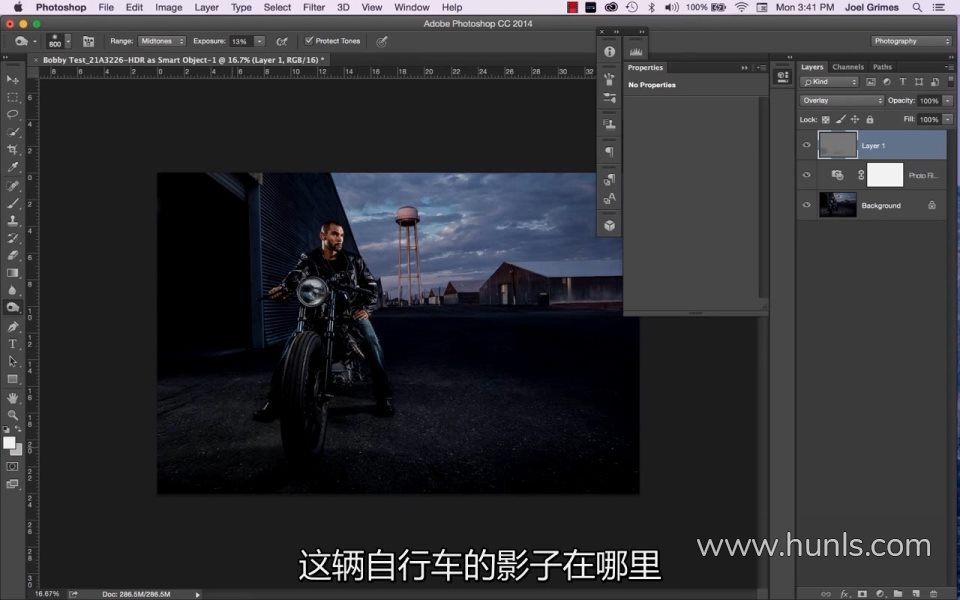Toggle Lock all padlock in Layers panel
The image size is (960, 600).
869,119
